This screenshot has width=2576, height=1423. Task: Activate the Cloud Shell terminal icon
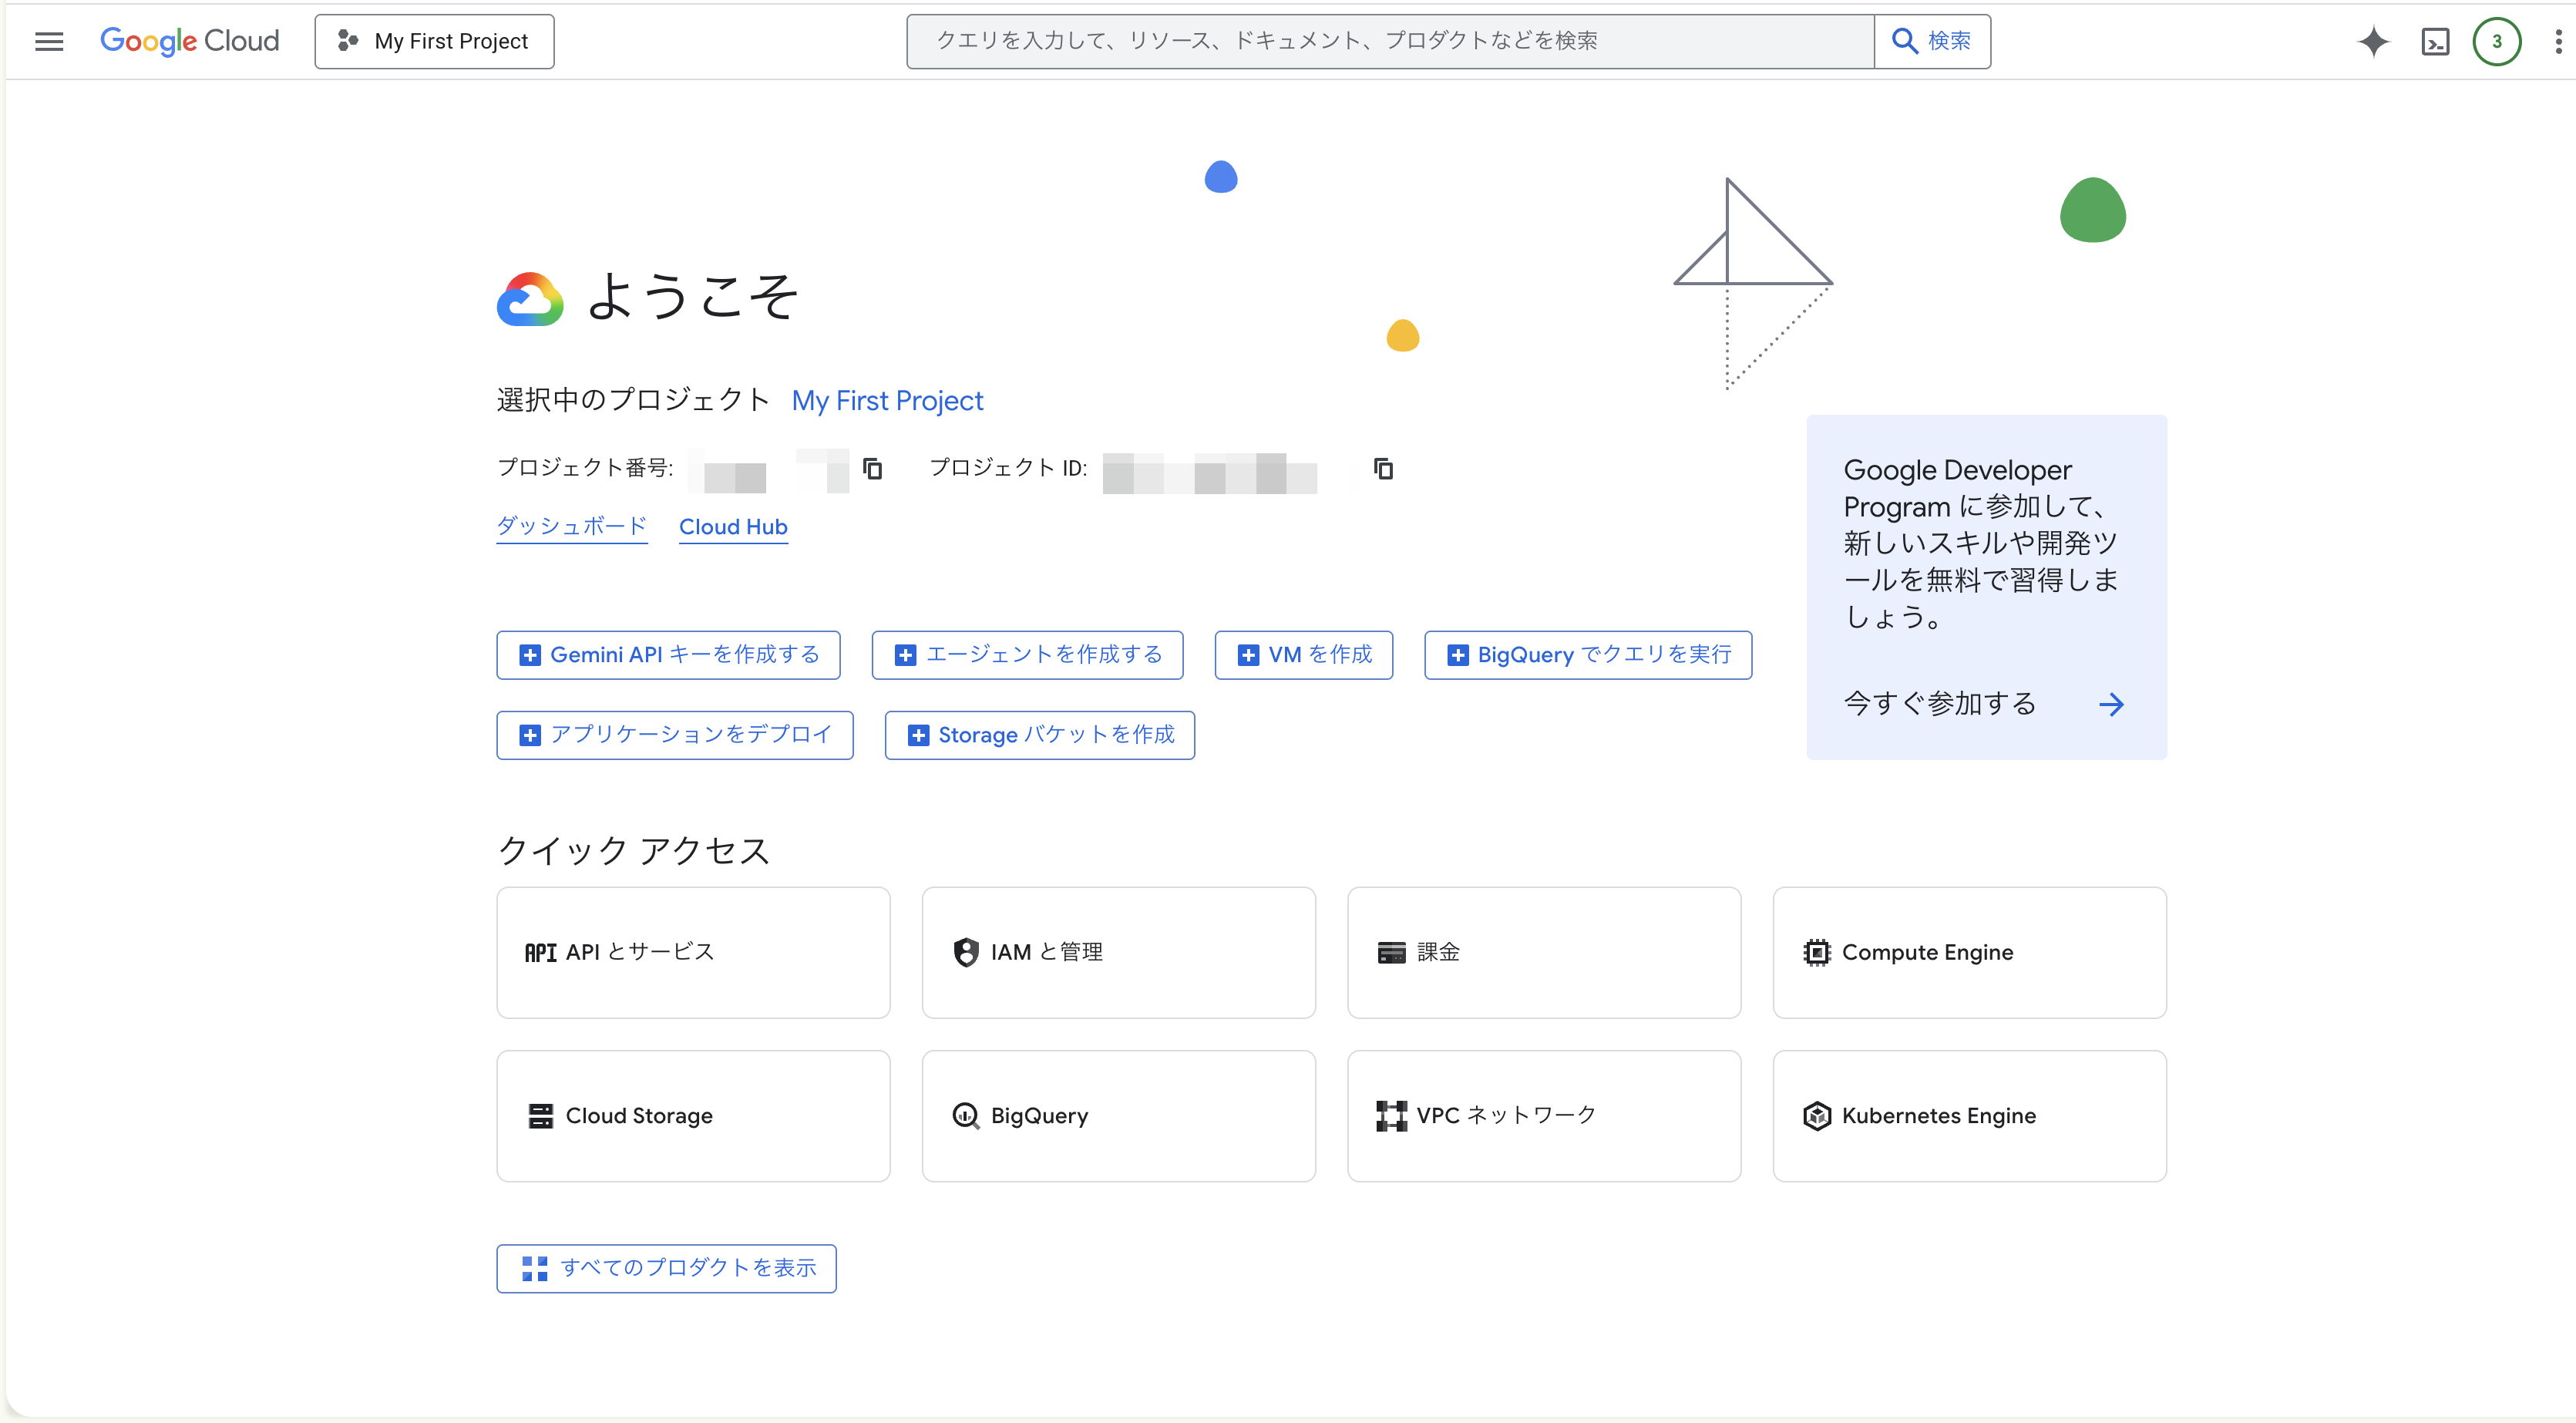[2435, 41]
